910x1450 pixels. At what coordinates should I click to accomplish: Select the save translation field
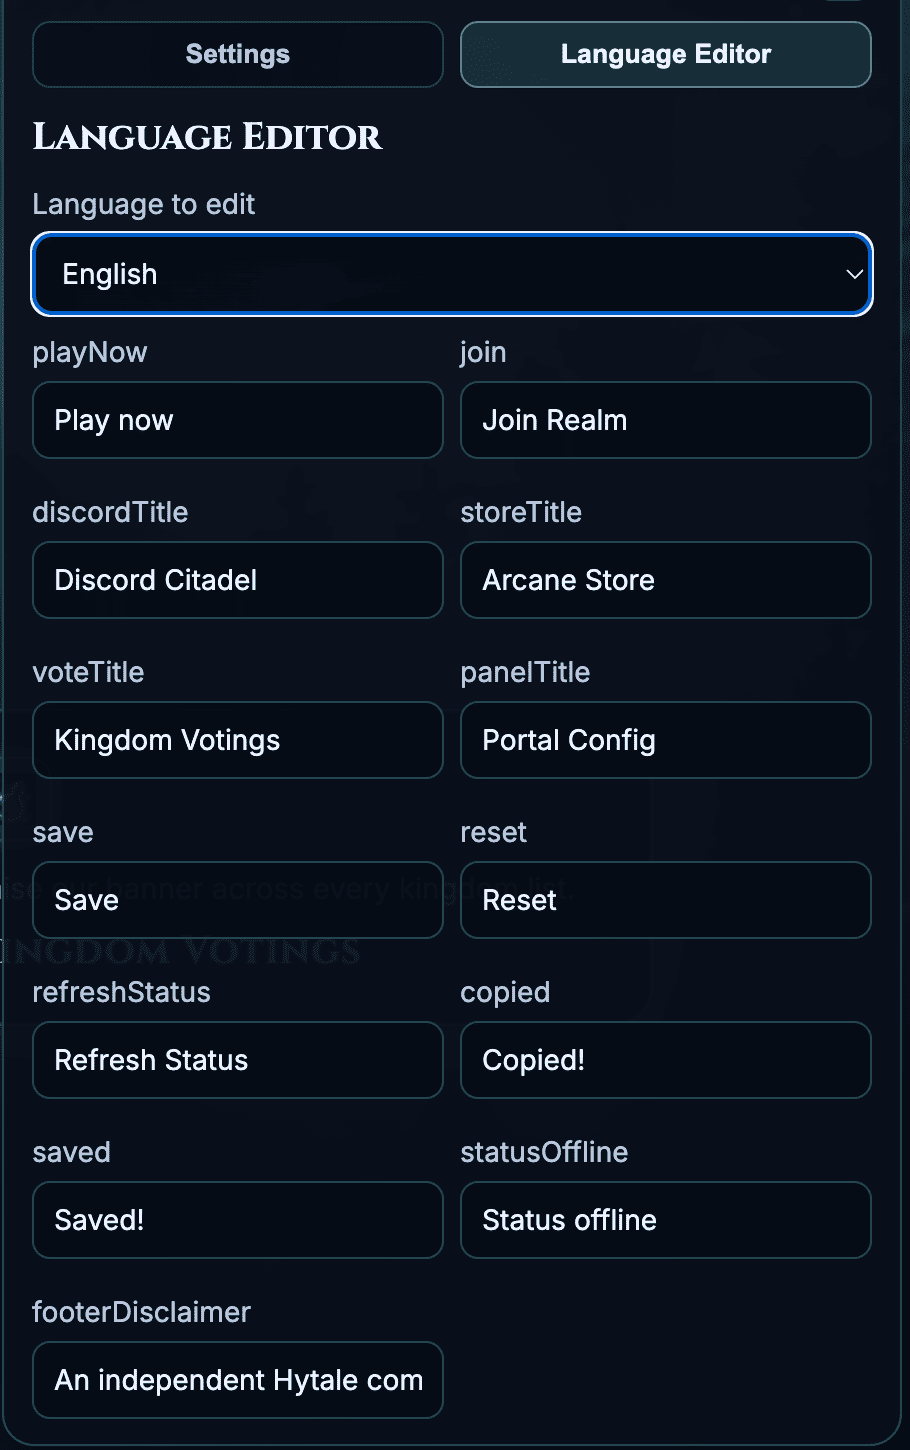click(x=238, y=901)
